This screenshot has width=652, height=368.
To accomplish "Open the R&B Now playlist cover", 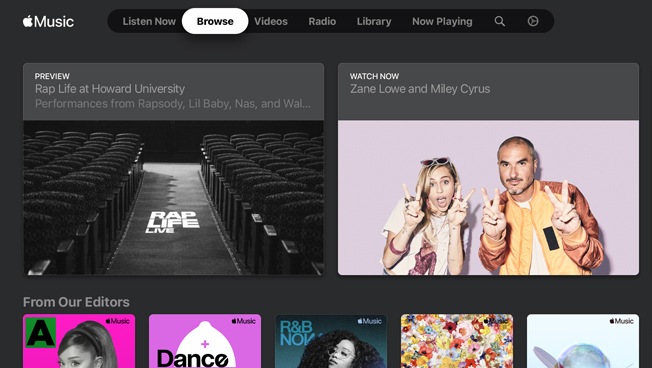I will (x=331, y=341).
